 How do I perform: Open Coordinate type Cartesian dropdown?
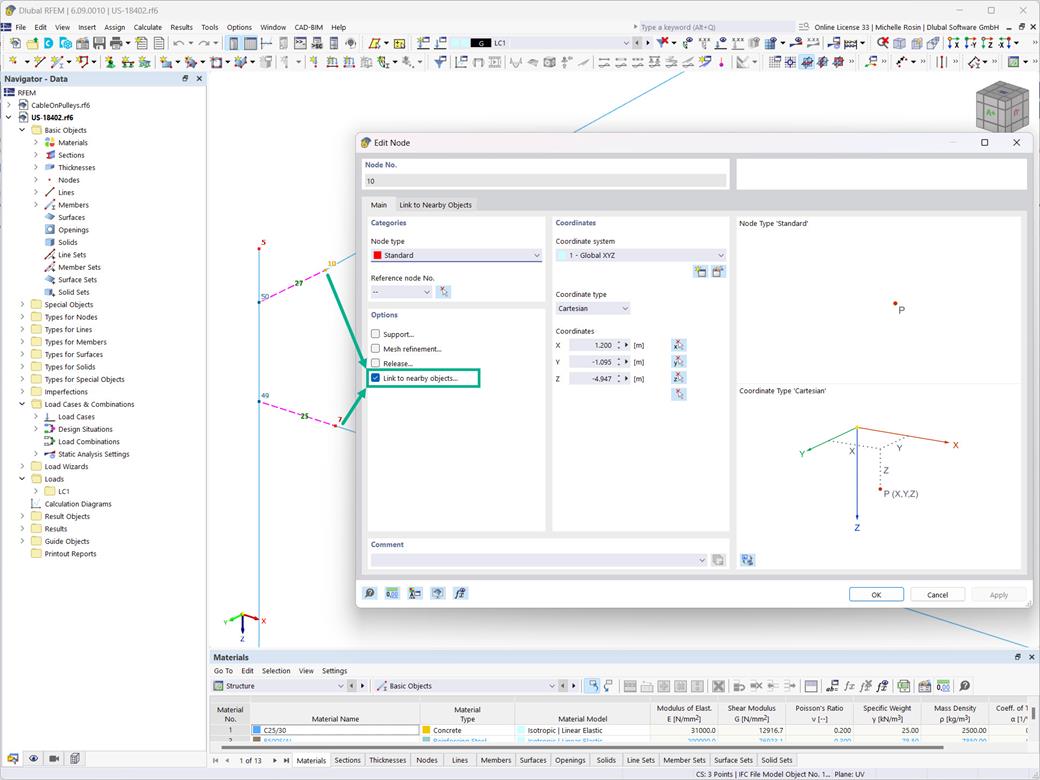coord(593,308)
